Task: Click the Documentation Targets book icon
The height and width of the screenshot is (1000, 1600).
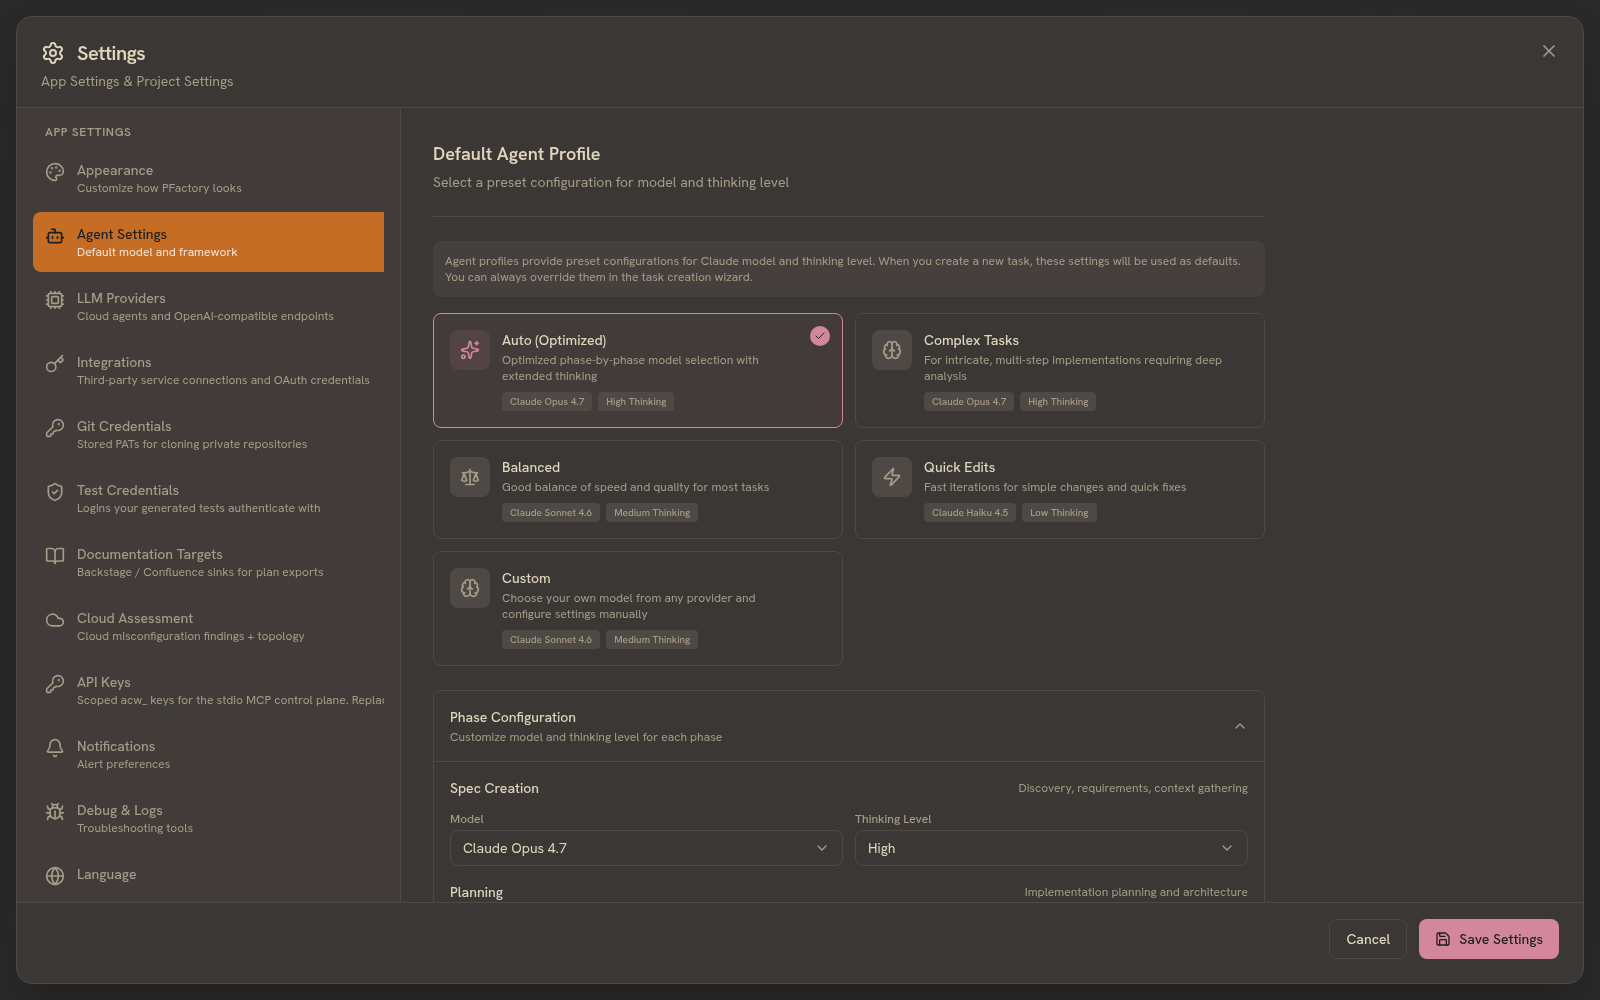Action: click(x=55, y=556)
